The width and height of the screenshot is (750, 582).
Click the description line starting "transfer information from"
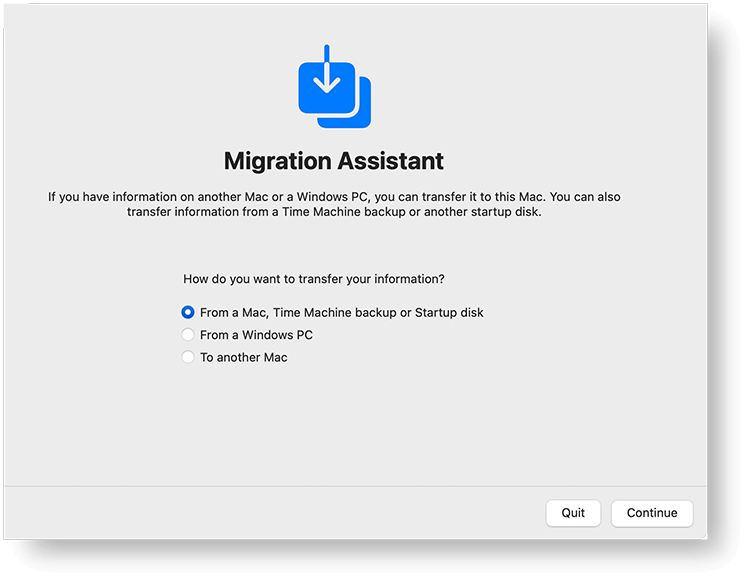pyautogui.click(x=334, y=211)
